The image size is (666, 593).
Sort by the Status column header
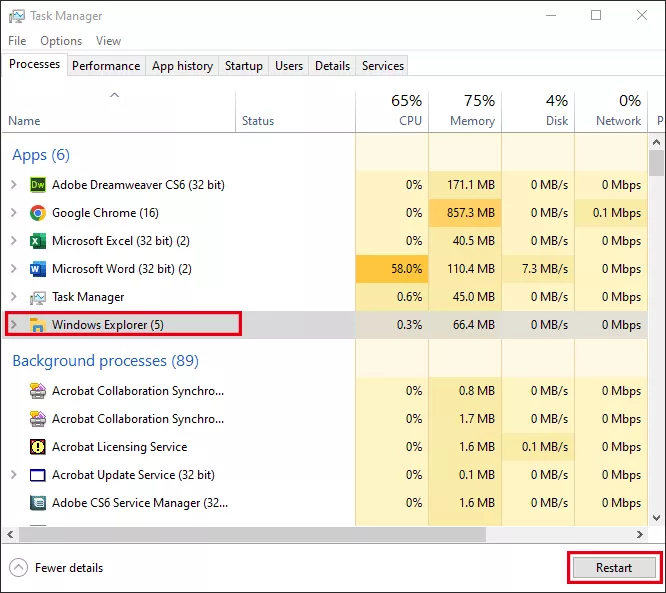point(296,111)
